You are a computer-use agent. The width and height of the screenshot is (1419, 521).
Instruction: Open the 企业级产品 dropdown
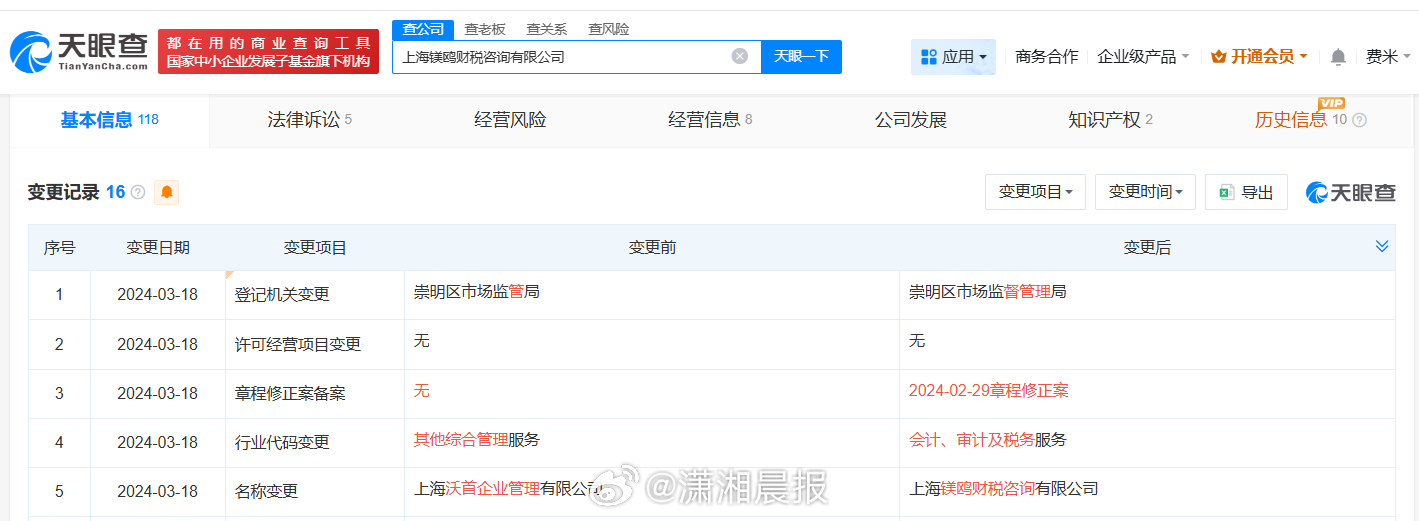(1143, 57)
